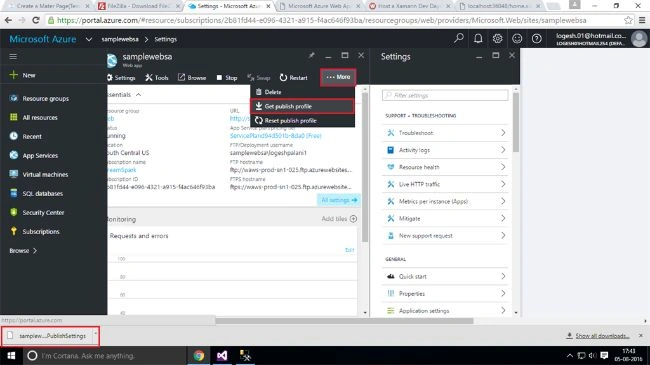
Task: Click the horizontal page scrollbar
Action: tap(344, 321)
